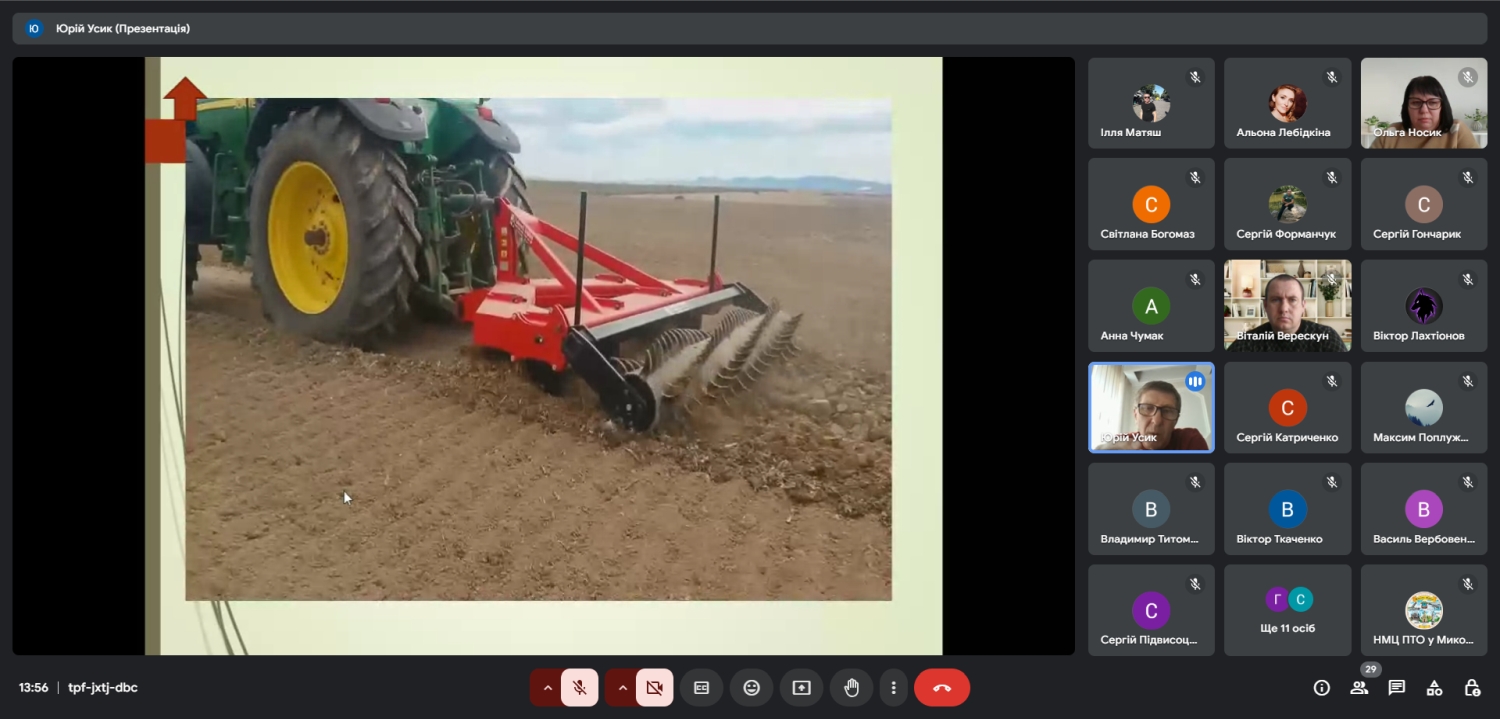The width and height of the screenshot is (1500, 719).
Task: Turn on camera with the red camera button
Action: coord(654,688)
